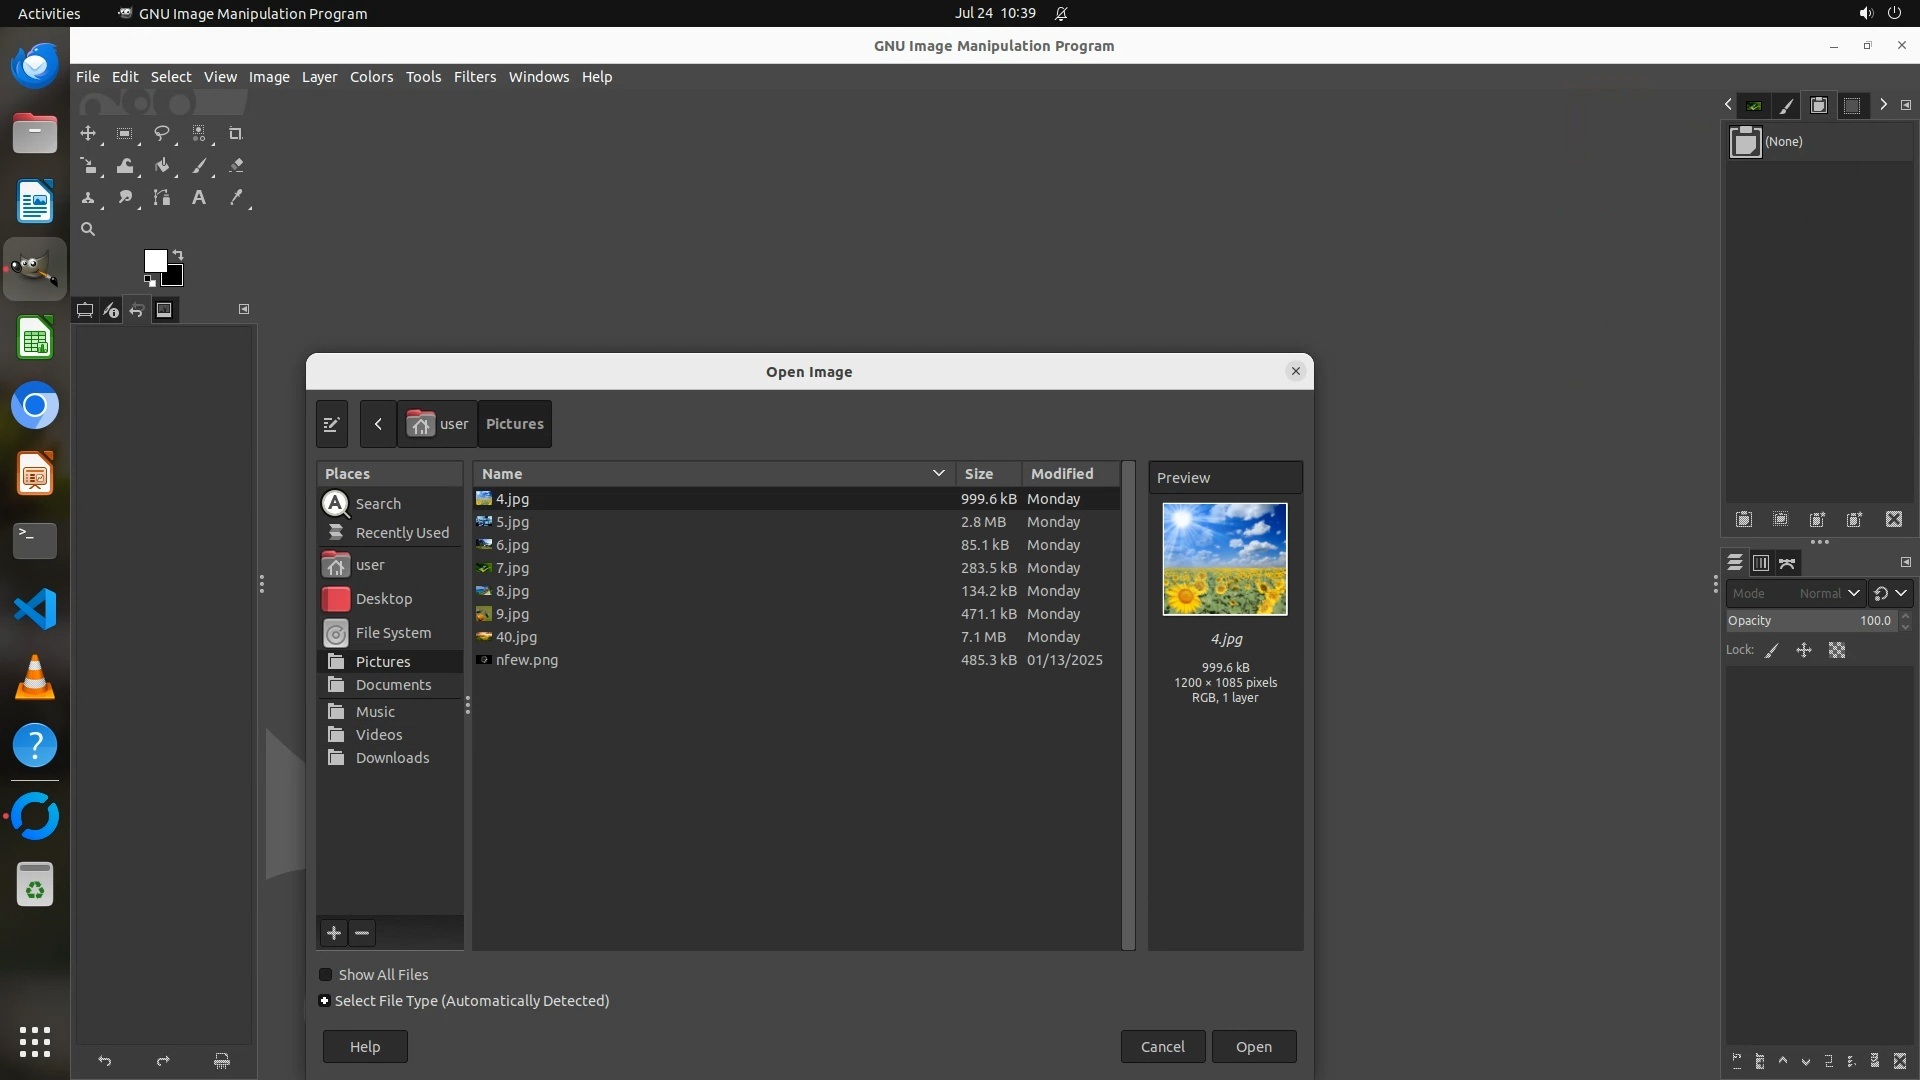Click the Name column sort arrow

(x=938, y=474)
